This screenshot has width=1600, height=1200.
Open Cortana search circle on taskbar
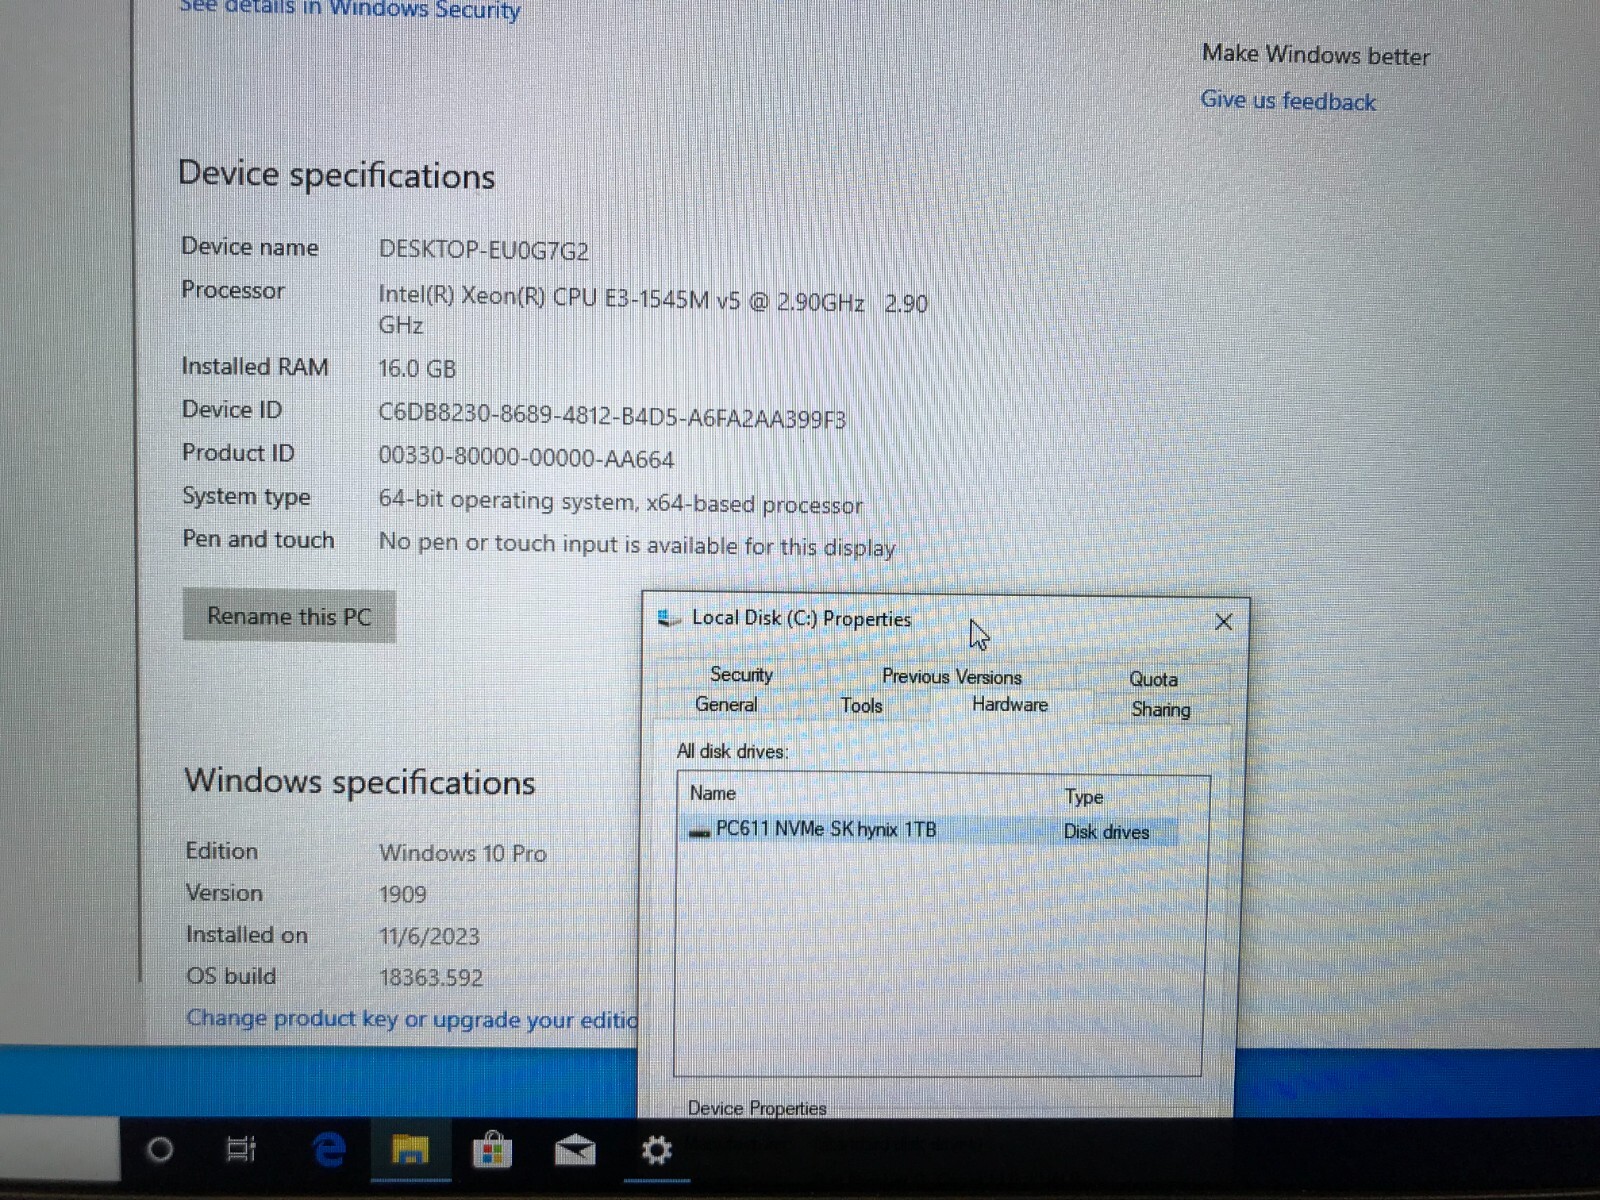pyautogui.click(x=160, y=1150)
